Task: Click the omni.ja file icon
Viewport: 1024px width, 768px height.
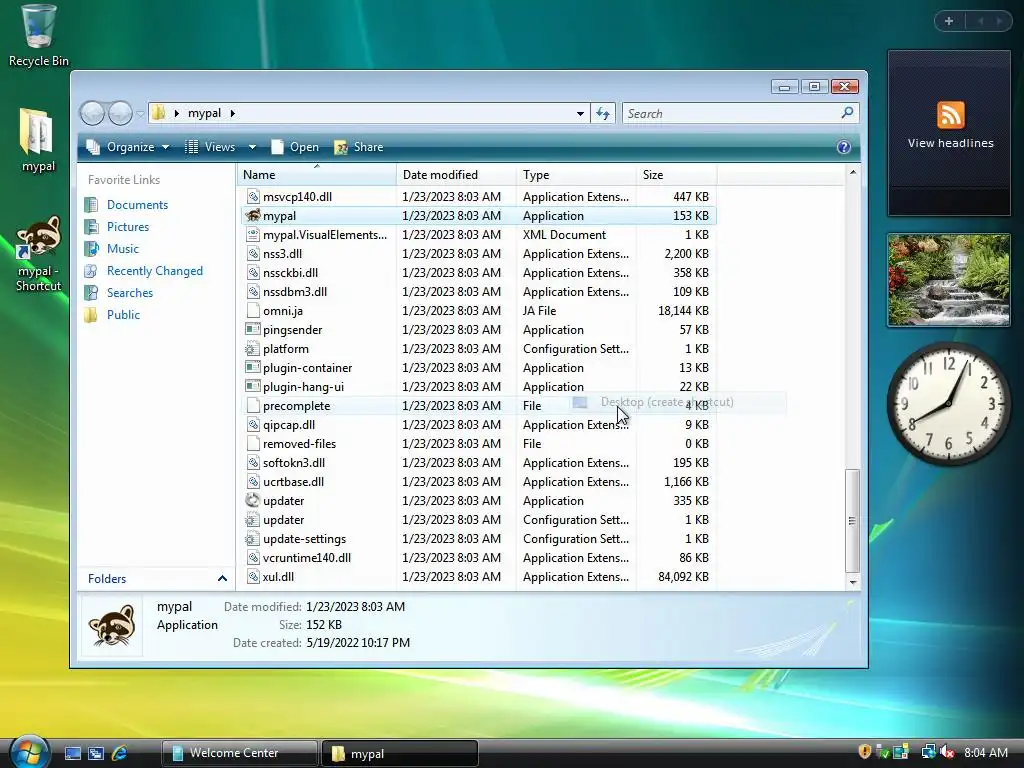Action: (253, 311)
